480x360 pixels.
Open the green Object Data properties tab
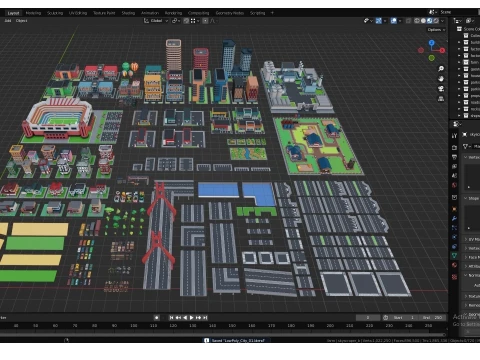pos(454,256)
